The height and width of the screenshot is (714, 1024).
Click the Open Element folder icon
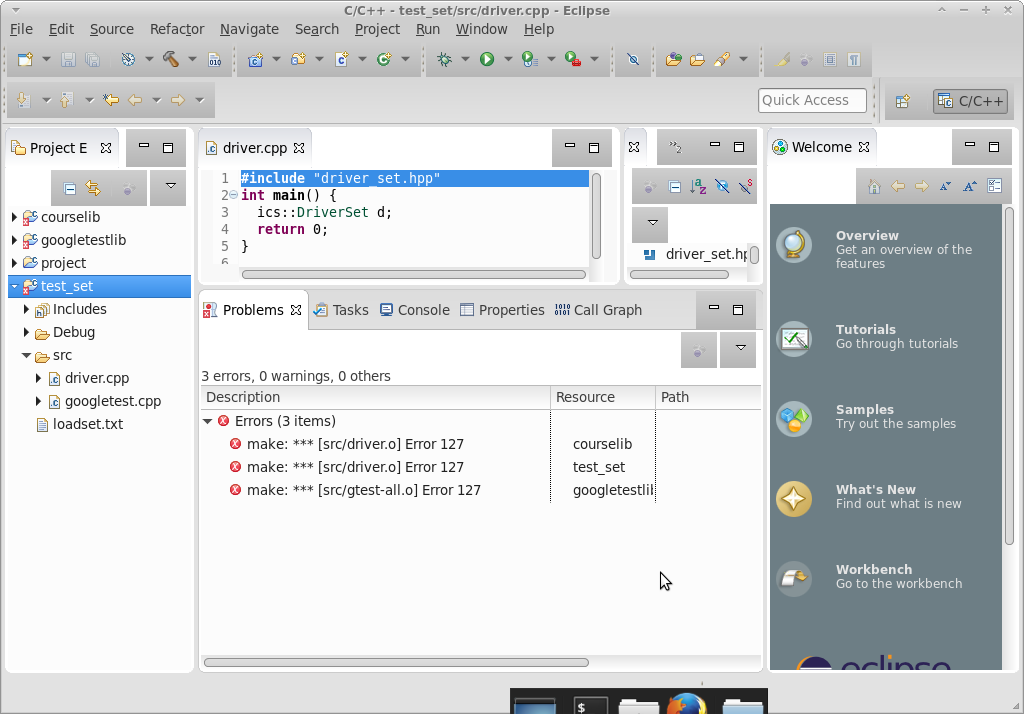(673, 59)
